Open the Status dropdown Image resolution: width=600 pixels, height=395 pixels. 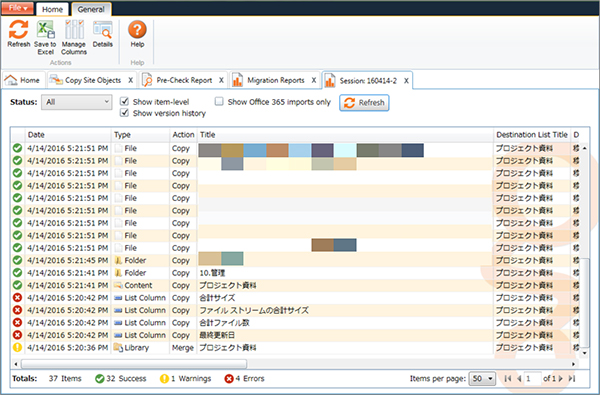tap(77, 102)
